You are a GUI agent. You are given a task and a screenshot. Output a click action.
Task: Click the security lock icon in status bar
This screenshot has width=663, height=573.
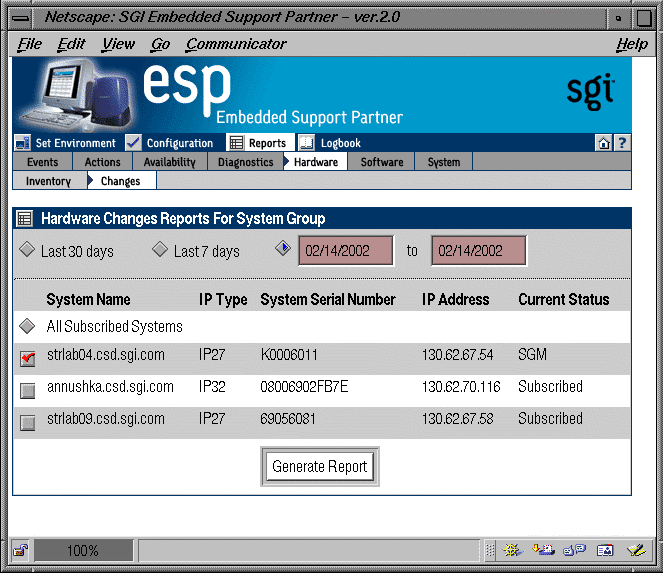(20, 550)
